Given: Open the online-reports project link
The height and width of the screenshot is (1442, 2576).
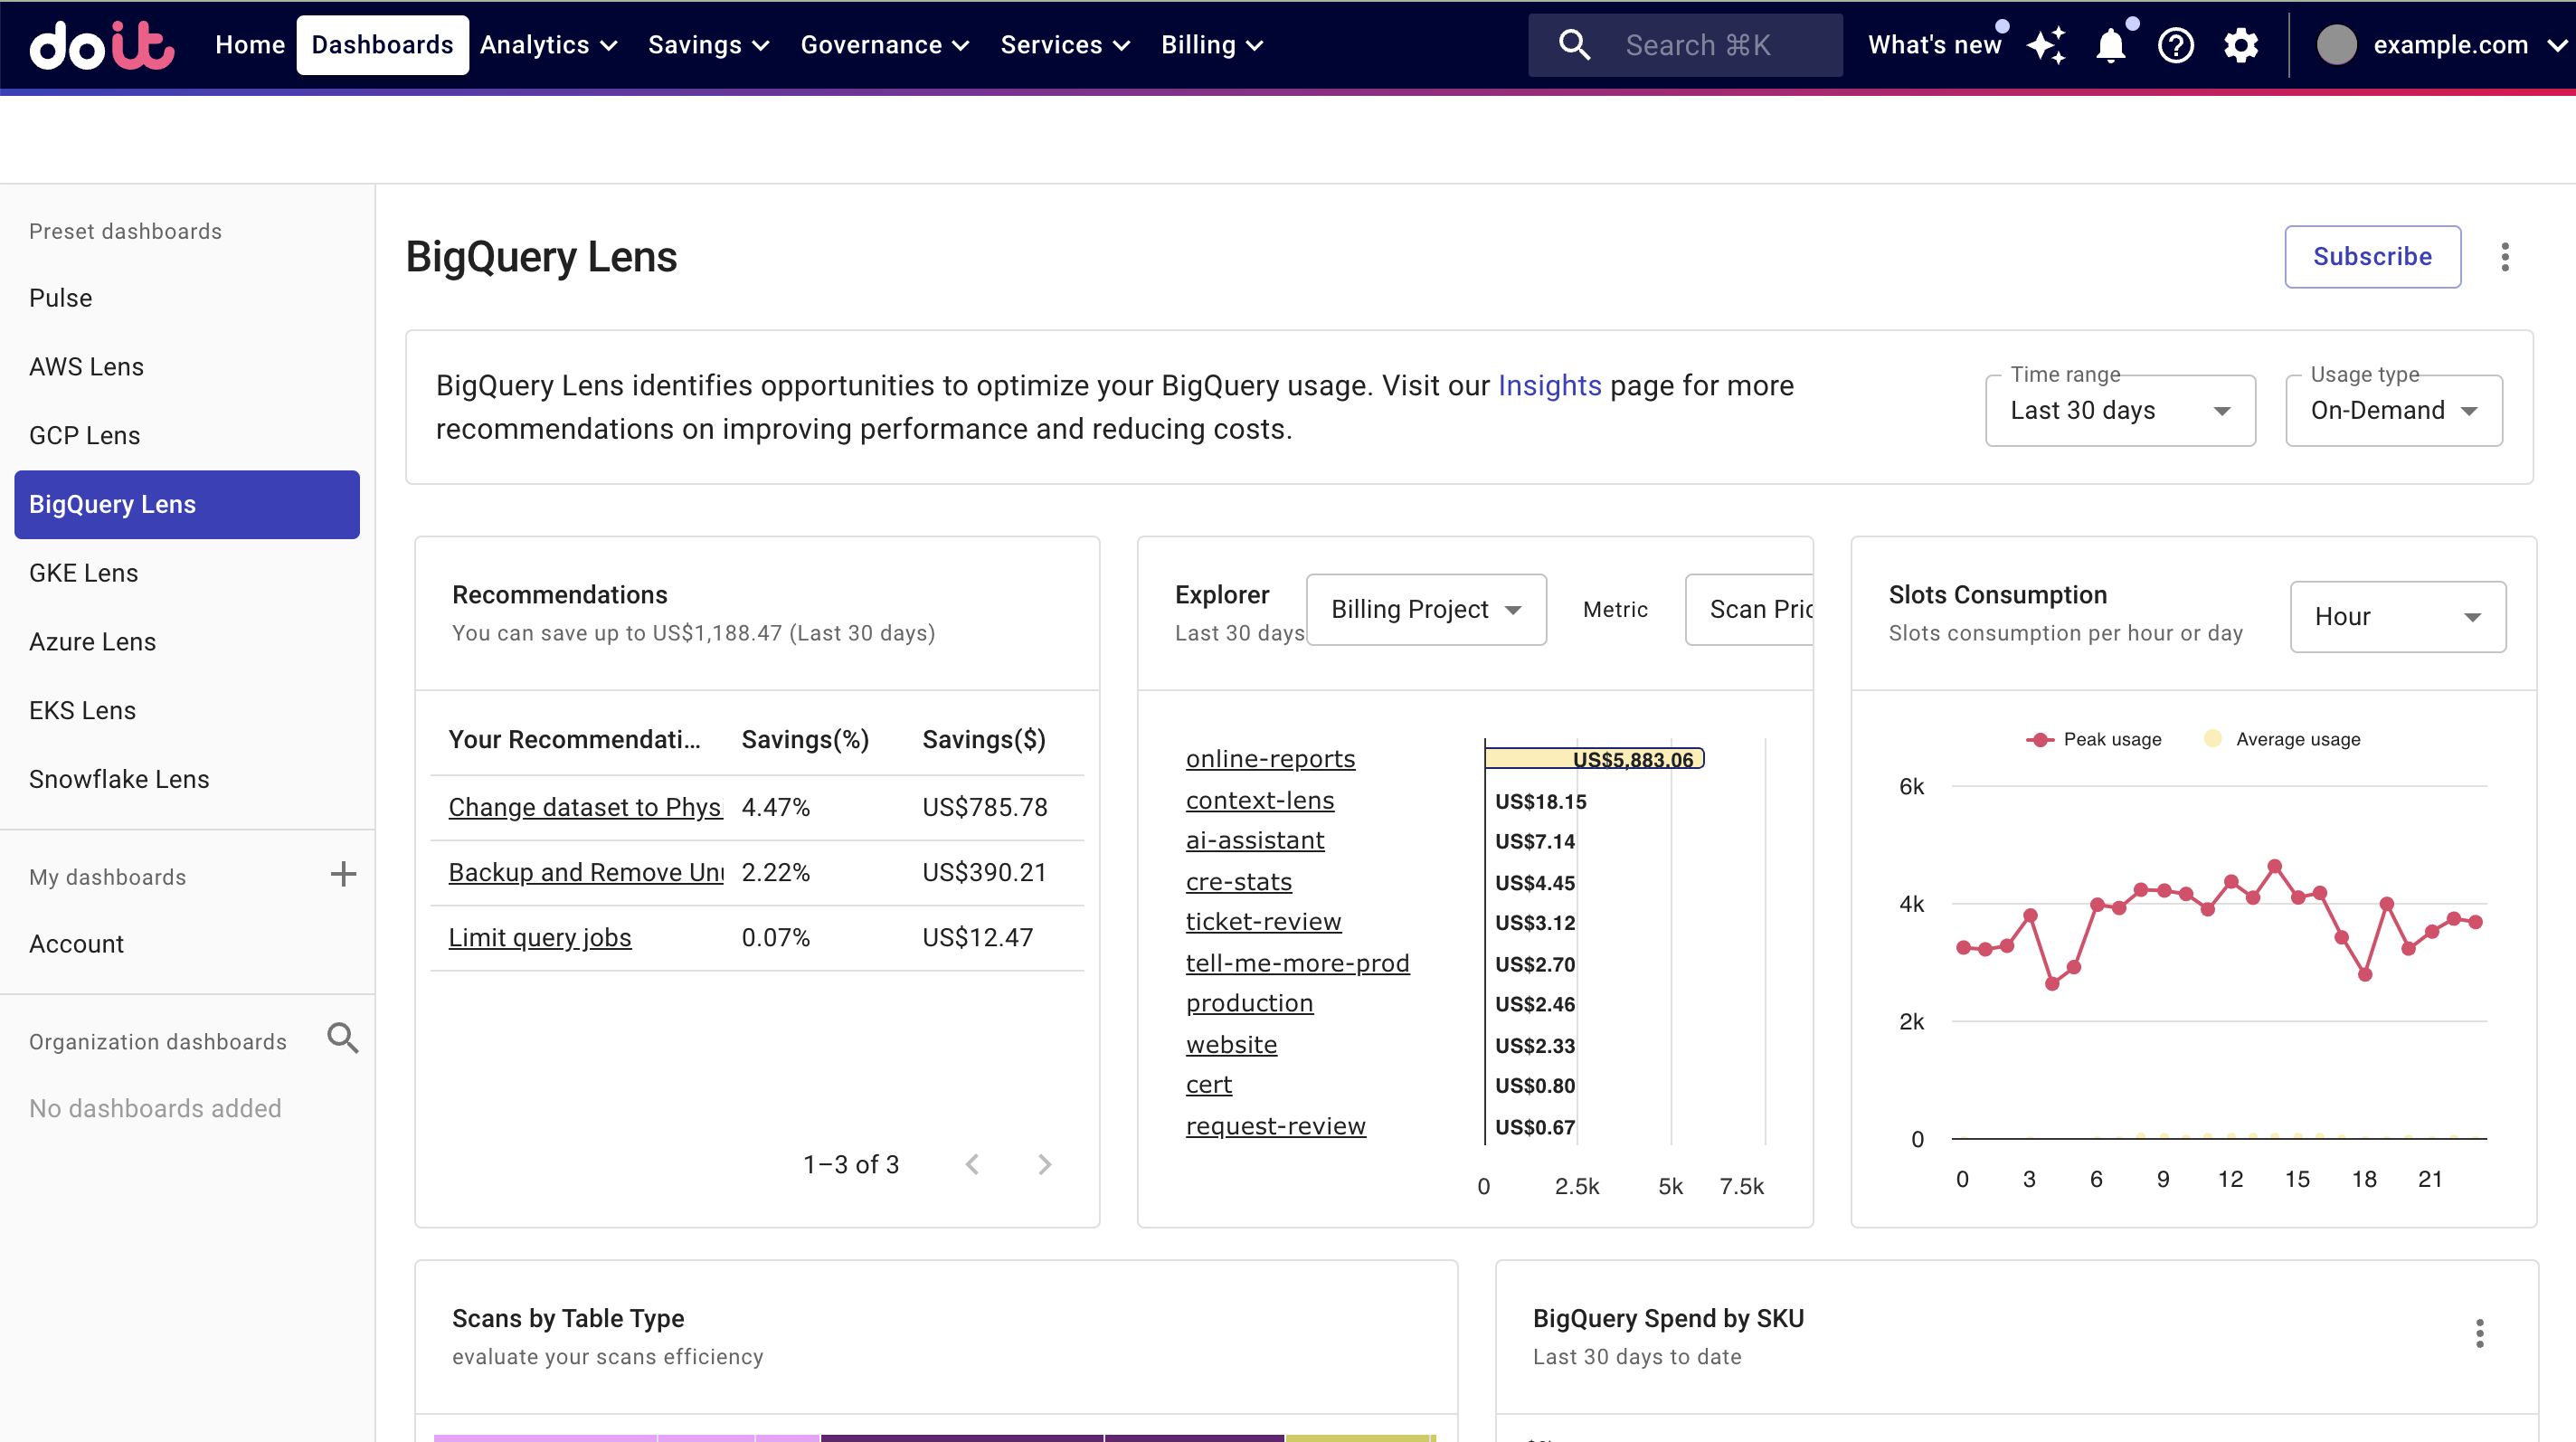Looking at the screenshot, I should point(1270,759).
